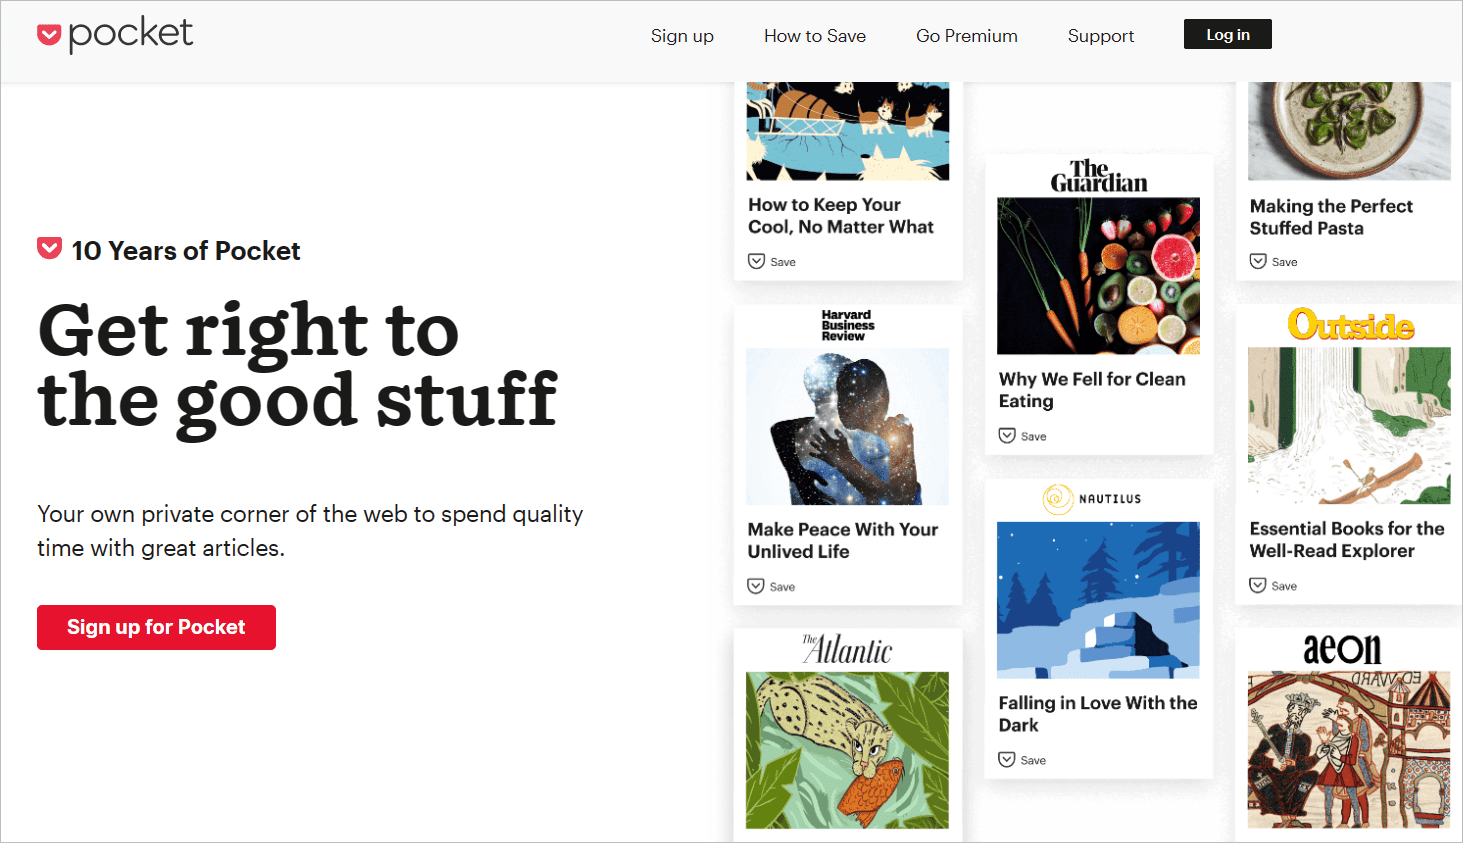This screenshot has height=843, width=1463.
Task: Click the Pocket logo icon in header
Action: [x=49, y=36]
